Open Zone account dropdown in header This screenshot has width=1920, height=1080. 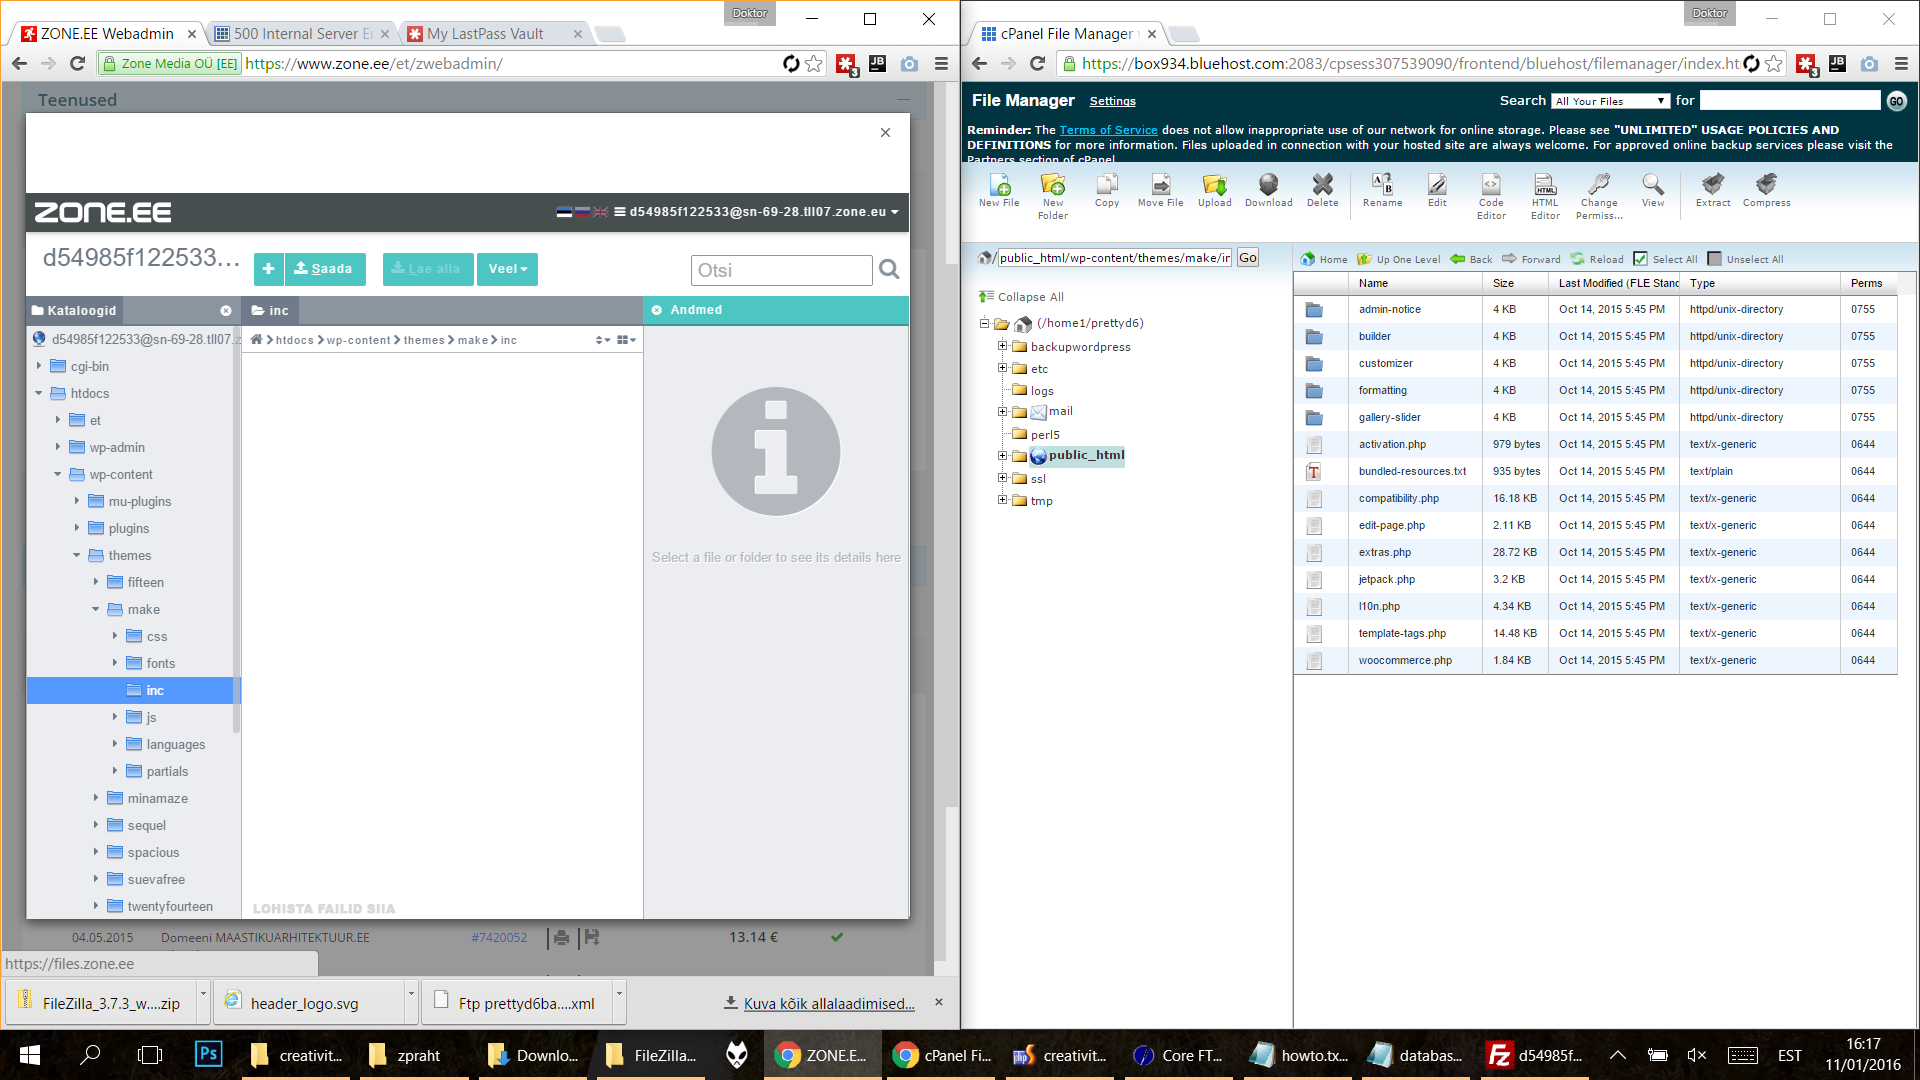coord(756,212)
